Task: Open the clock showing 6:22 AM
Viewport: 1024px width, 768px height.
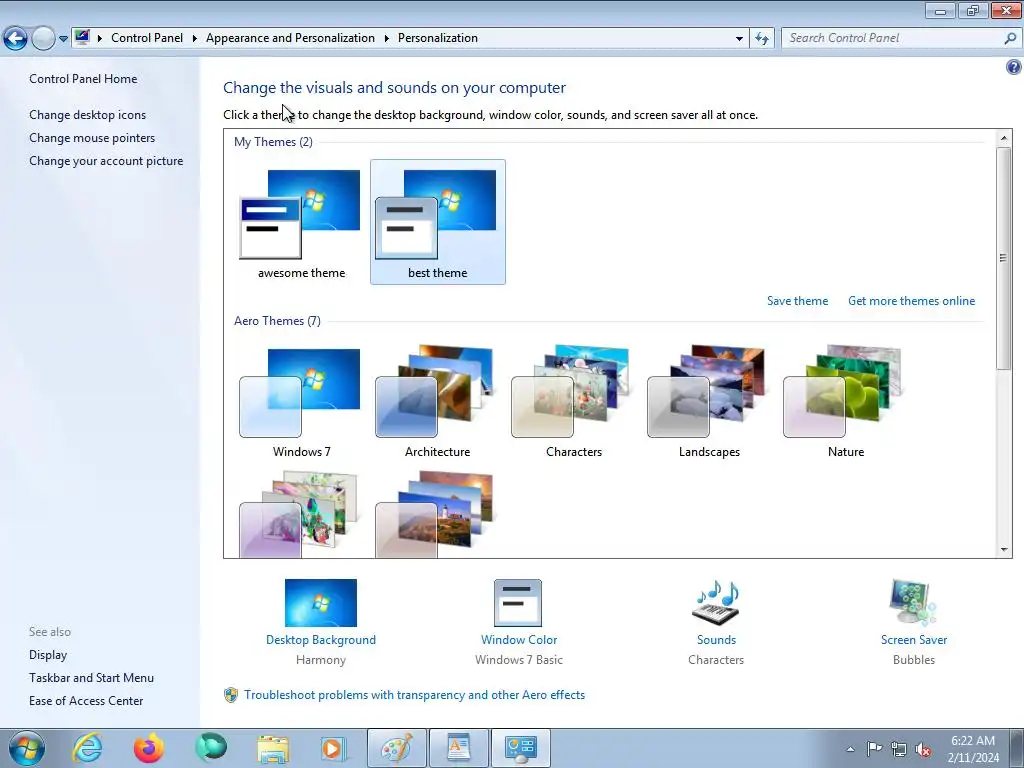Action: click(973, 749)
